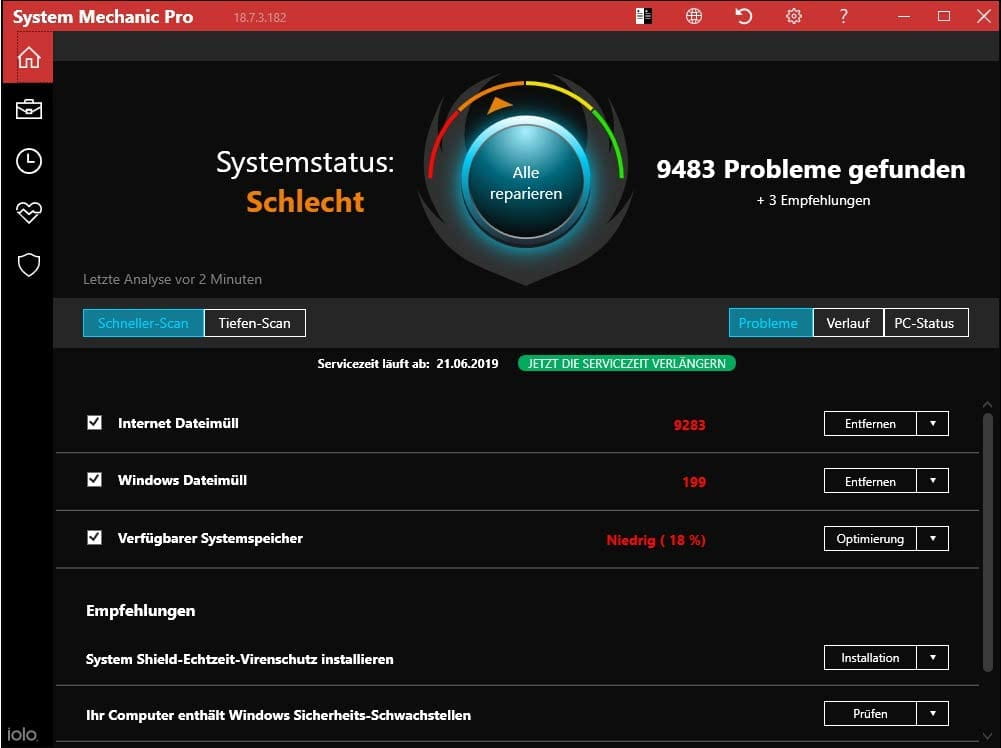Uncheck the Internet Dateimüll checkbox
The width and height of the screenshot is (1001, 748).
[94, 422]
